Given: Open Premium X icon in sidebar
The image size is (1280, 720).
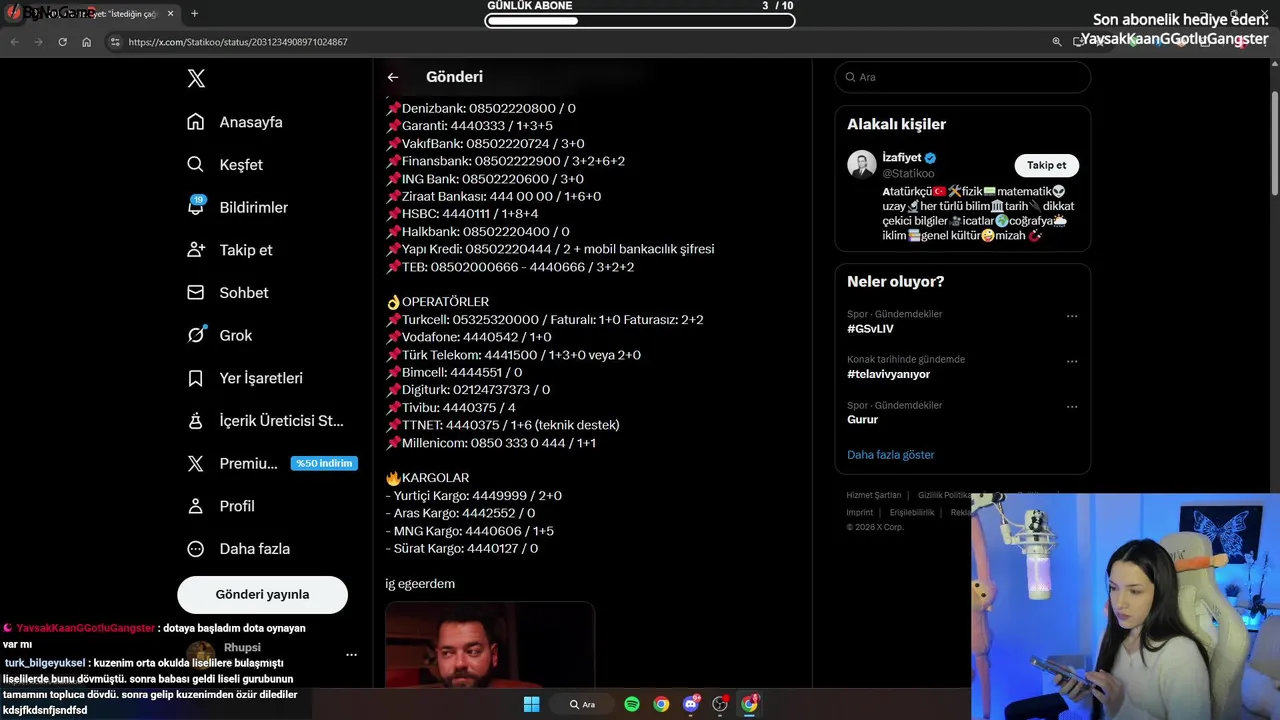Looking at the screenshot, I should (x=196, y=464).
